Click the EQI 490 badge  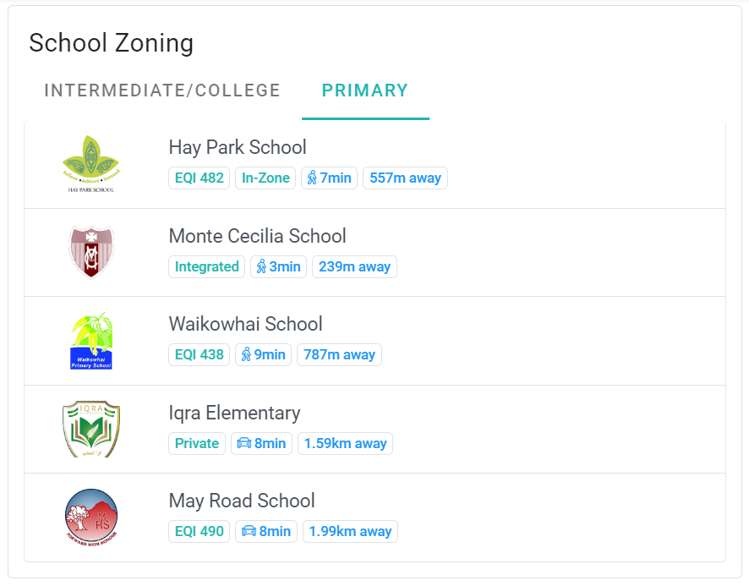[199, 531]
